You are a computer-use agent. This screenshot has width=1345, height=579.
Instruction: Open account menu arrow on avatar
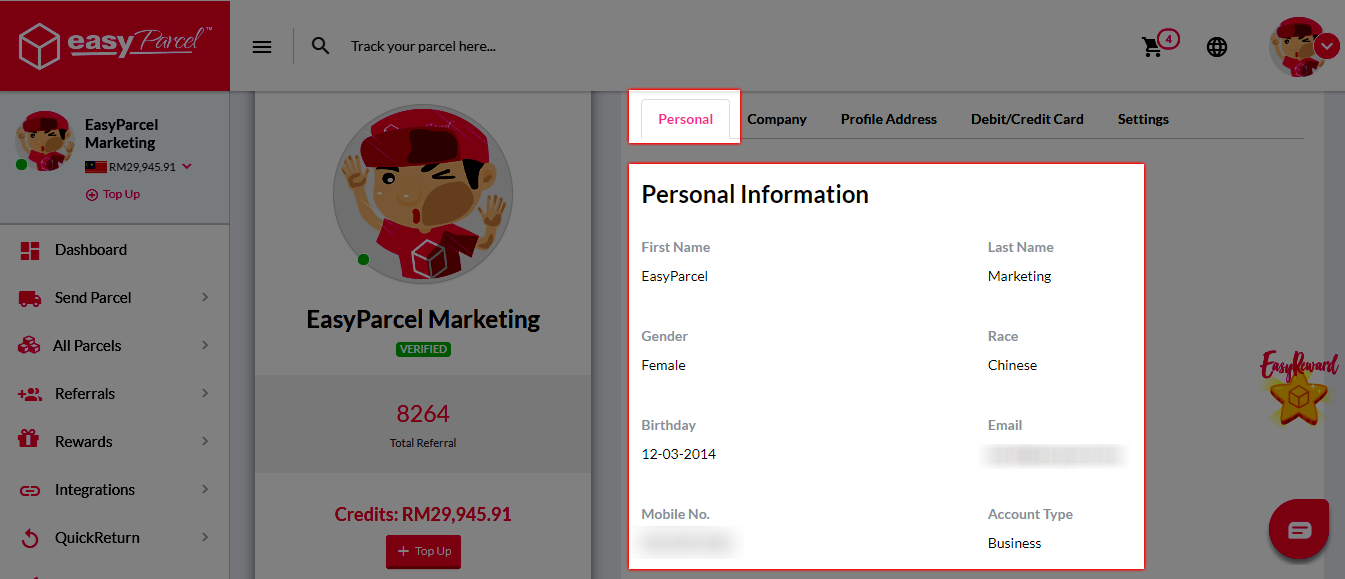coord(1328,46)
